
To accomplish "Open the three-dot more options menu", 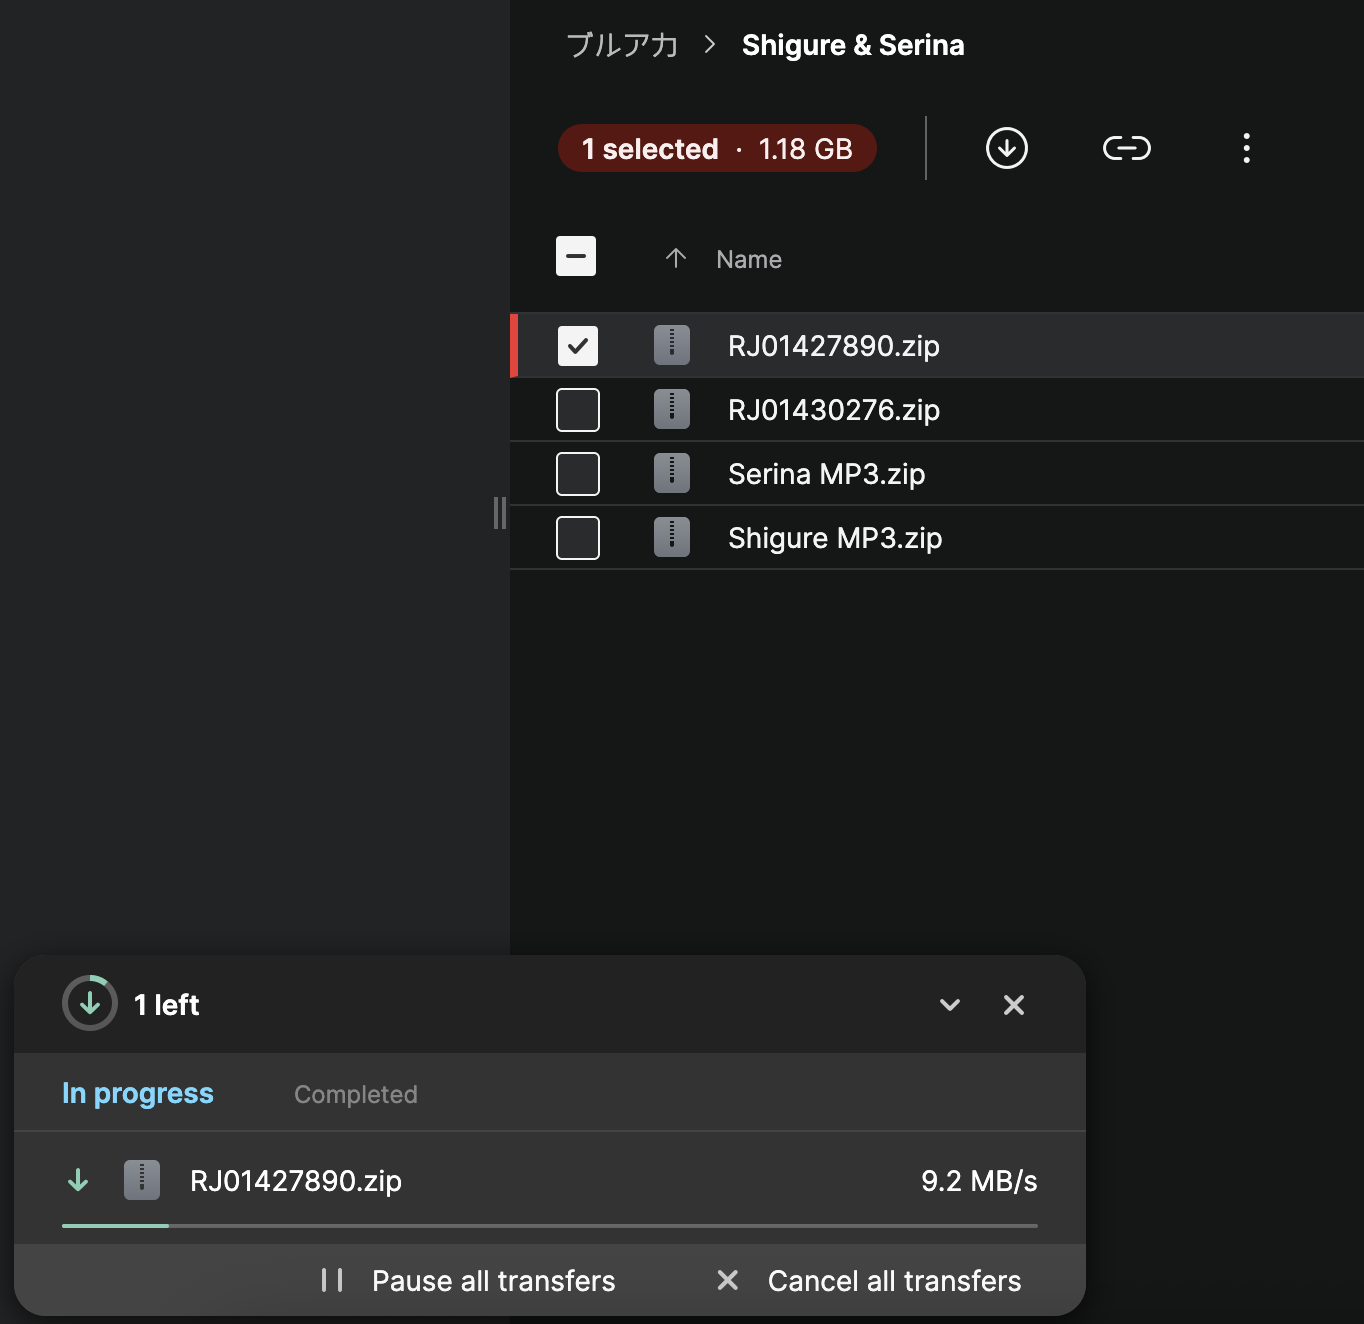I will (1246, 148).
